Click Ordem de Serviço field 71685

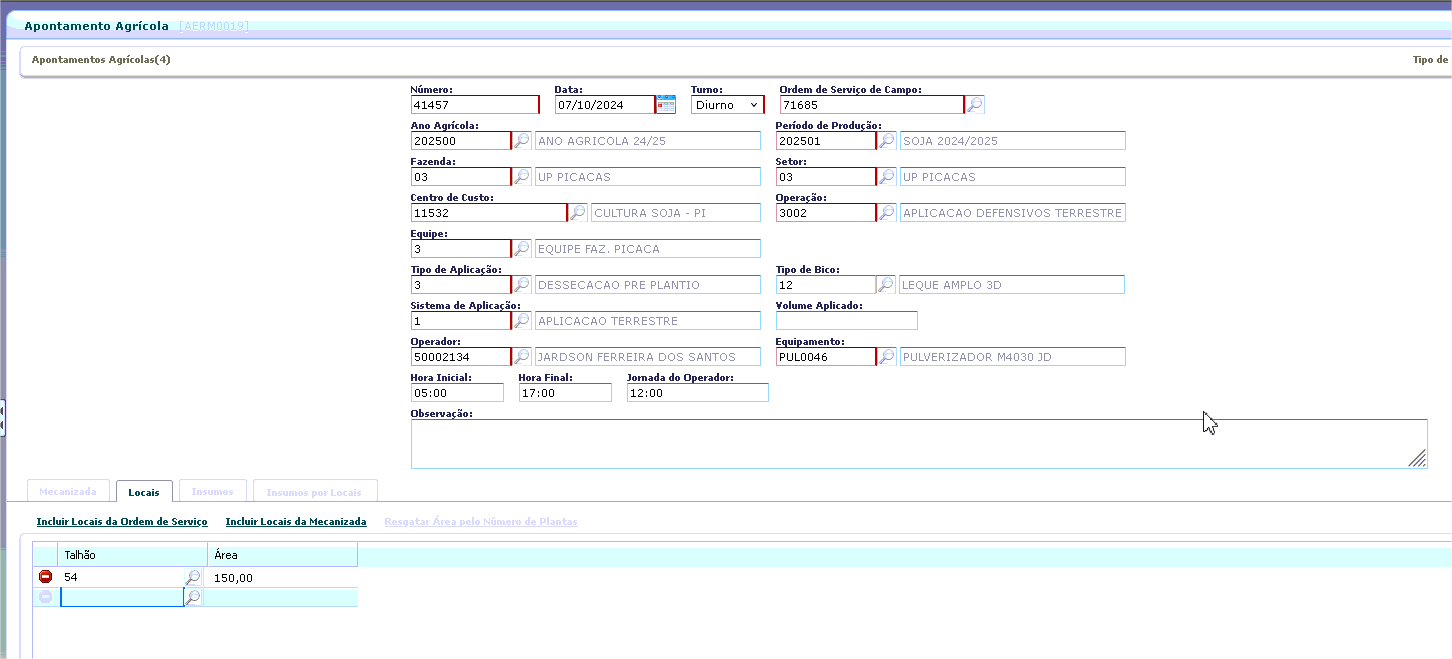point(872,104)
